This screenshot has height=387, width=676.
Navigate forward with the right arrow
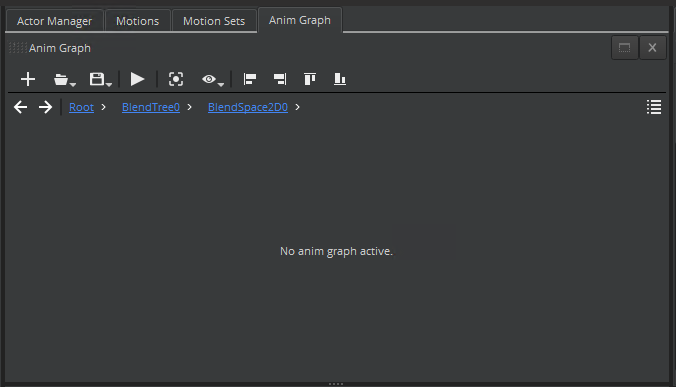point(45,107)
